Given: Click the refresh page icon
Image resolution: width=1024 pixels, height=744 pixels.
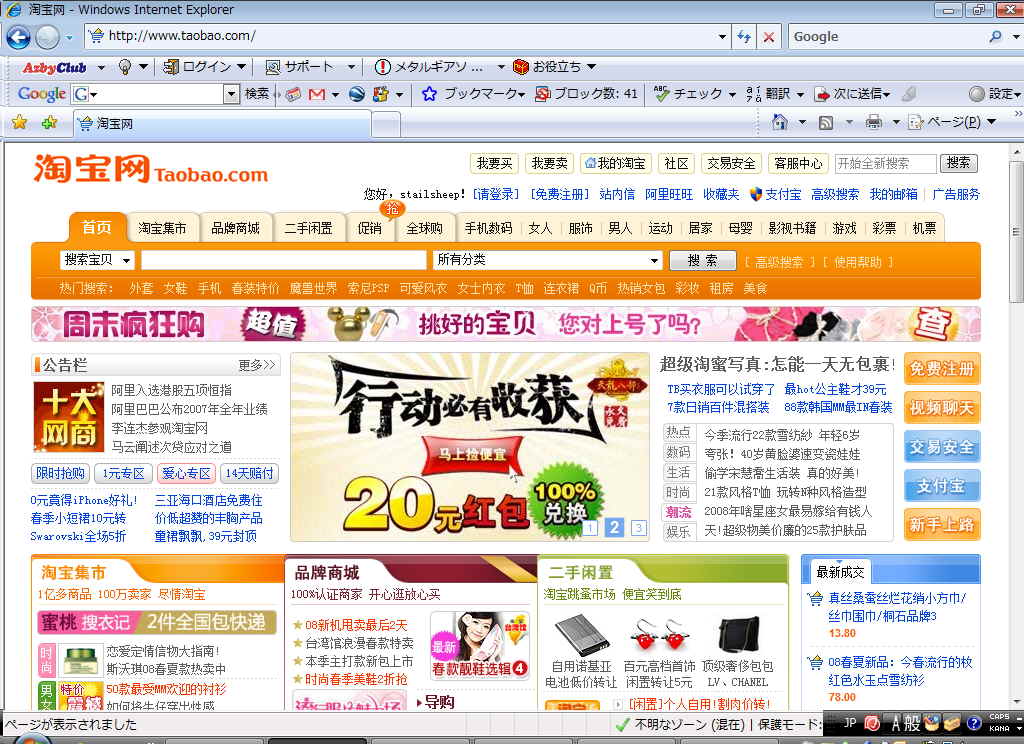Looking at the screenshot, I should [x=744, y=37].
